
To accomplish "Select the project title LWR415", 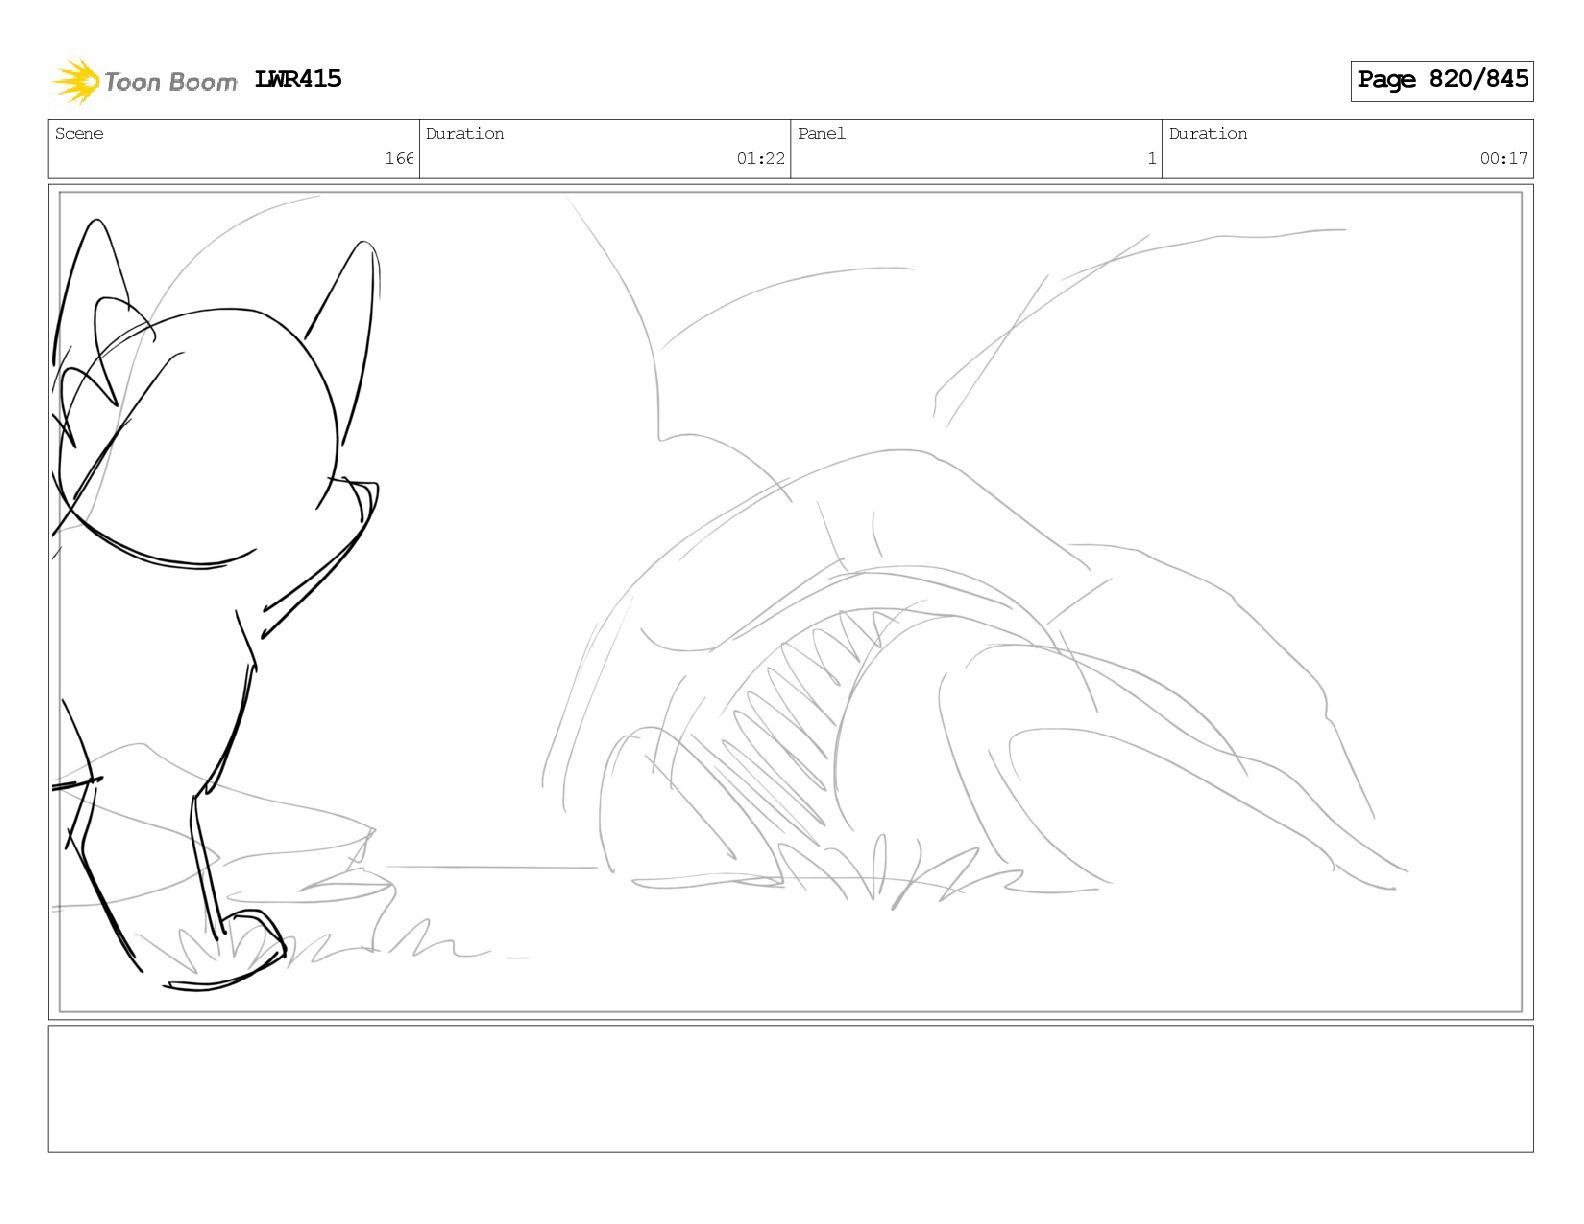I will (298, 79).
